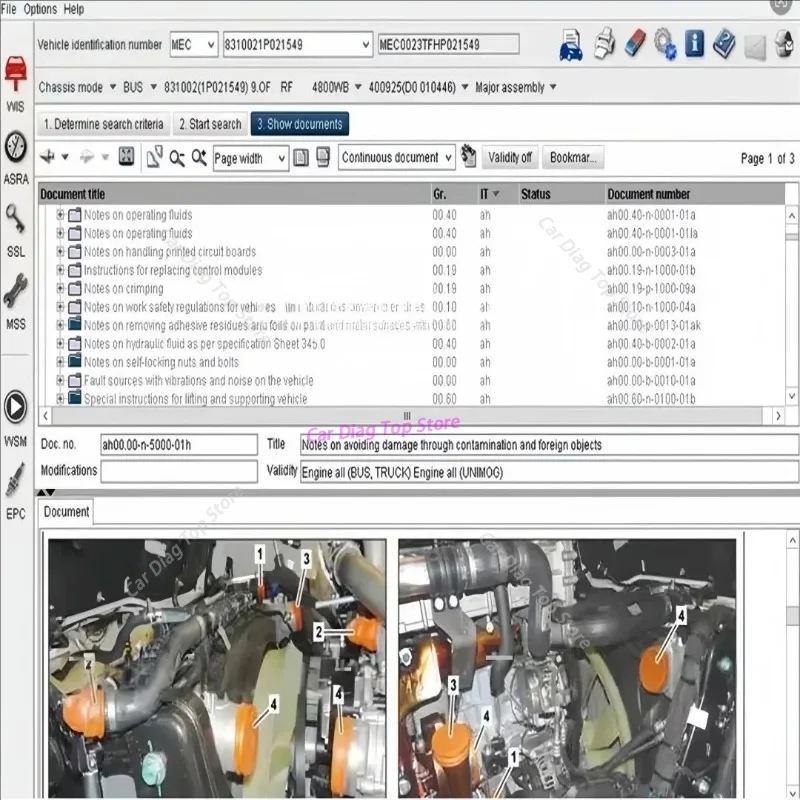Sort by Status column header
Screen dimensions: 800x800
[x=562, y=194]
